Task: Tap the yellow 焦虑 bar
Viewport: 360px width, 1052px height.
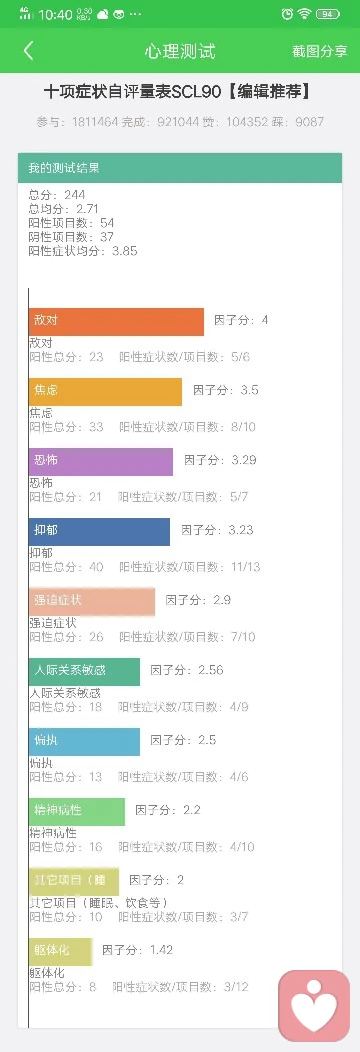Action: (x=105, y=392)
